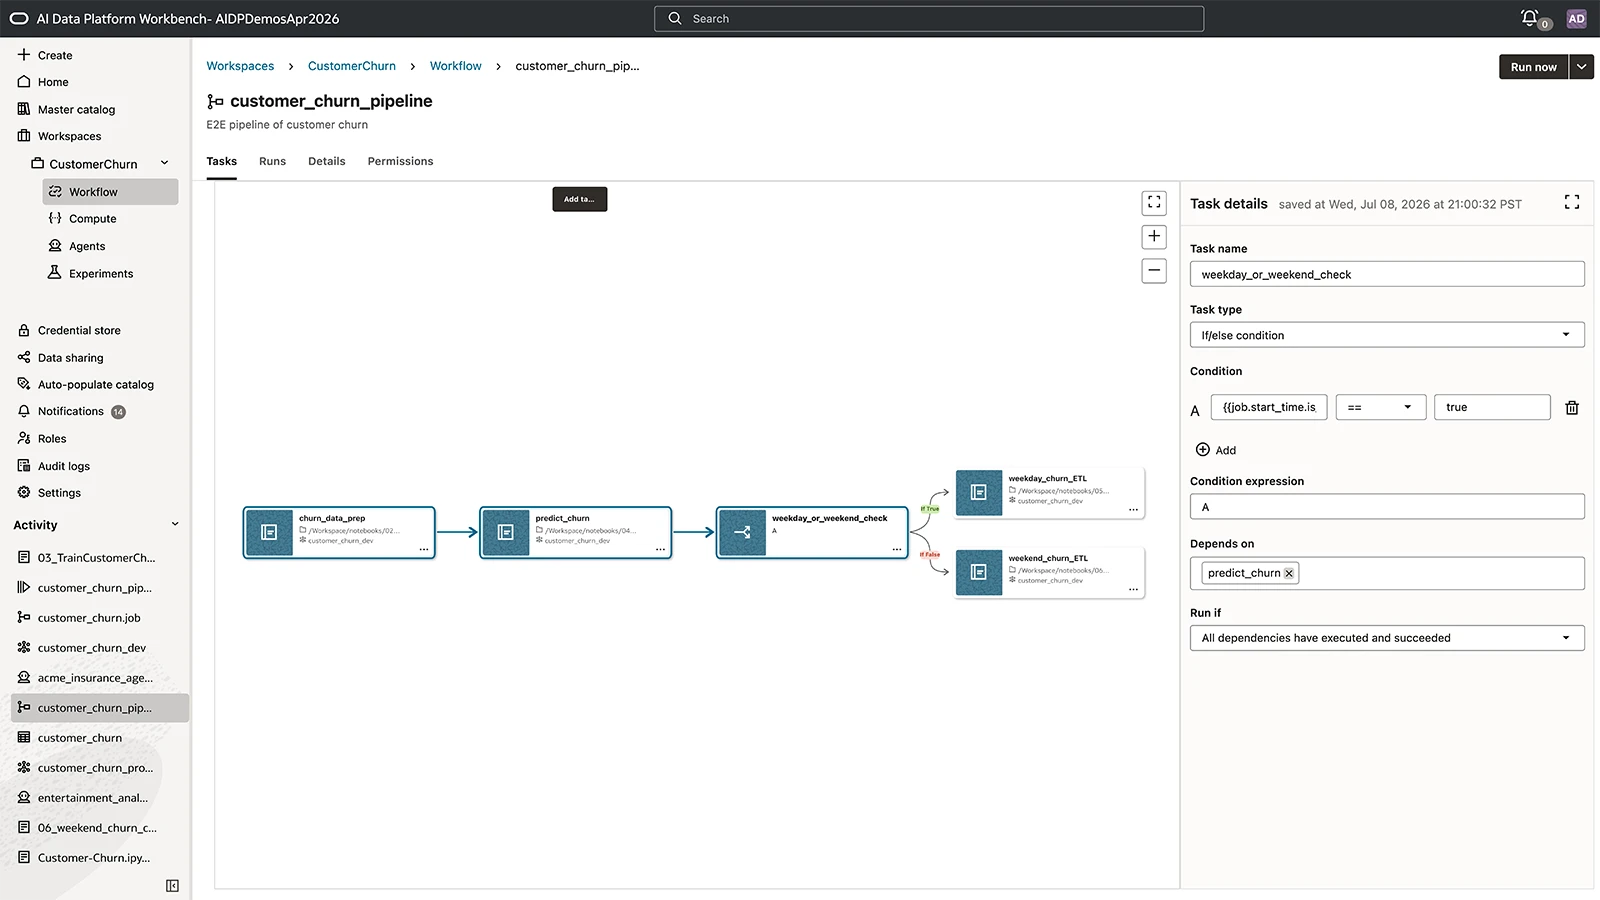The image size is (1600, 900).
Task: Open Settings gear in sidebar
Action: [24, 492]
